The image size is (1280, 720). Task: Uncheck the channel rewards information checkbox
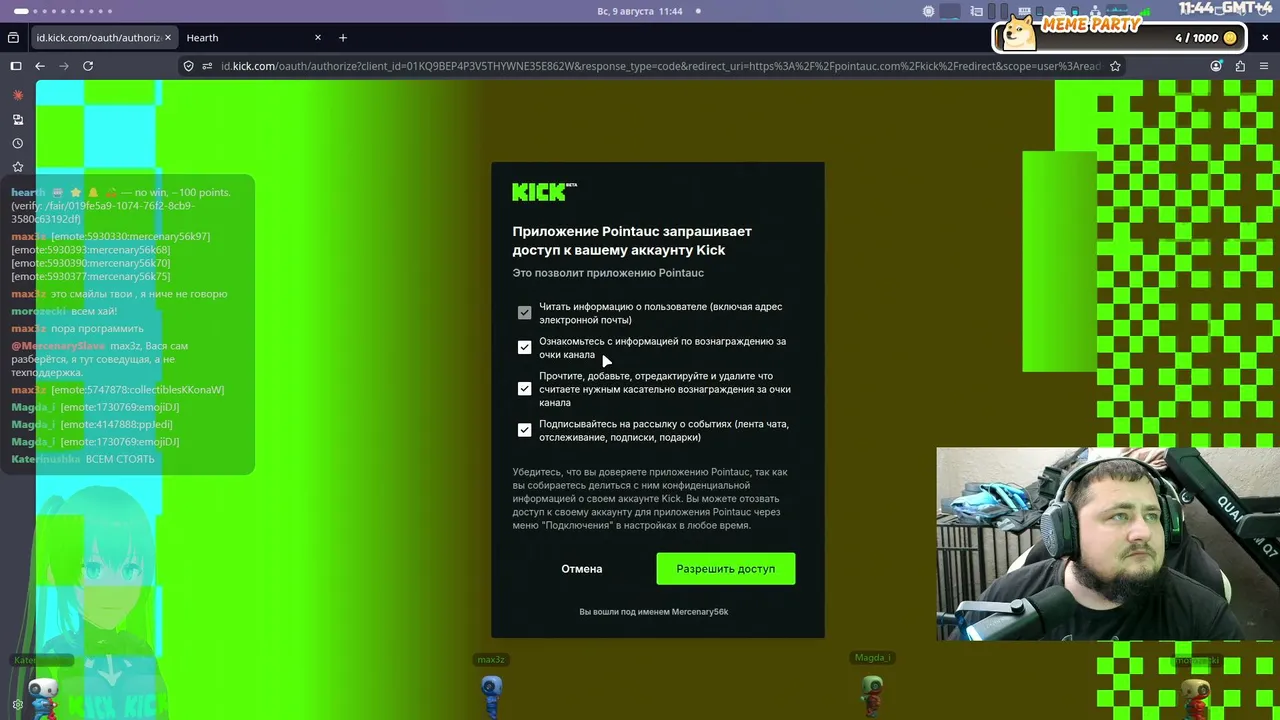pyautogui.click(x=524, y=347)
